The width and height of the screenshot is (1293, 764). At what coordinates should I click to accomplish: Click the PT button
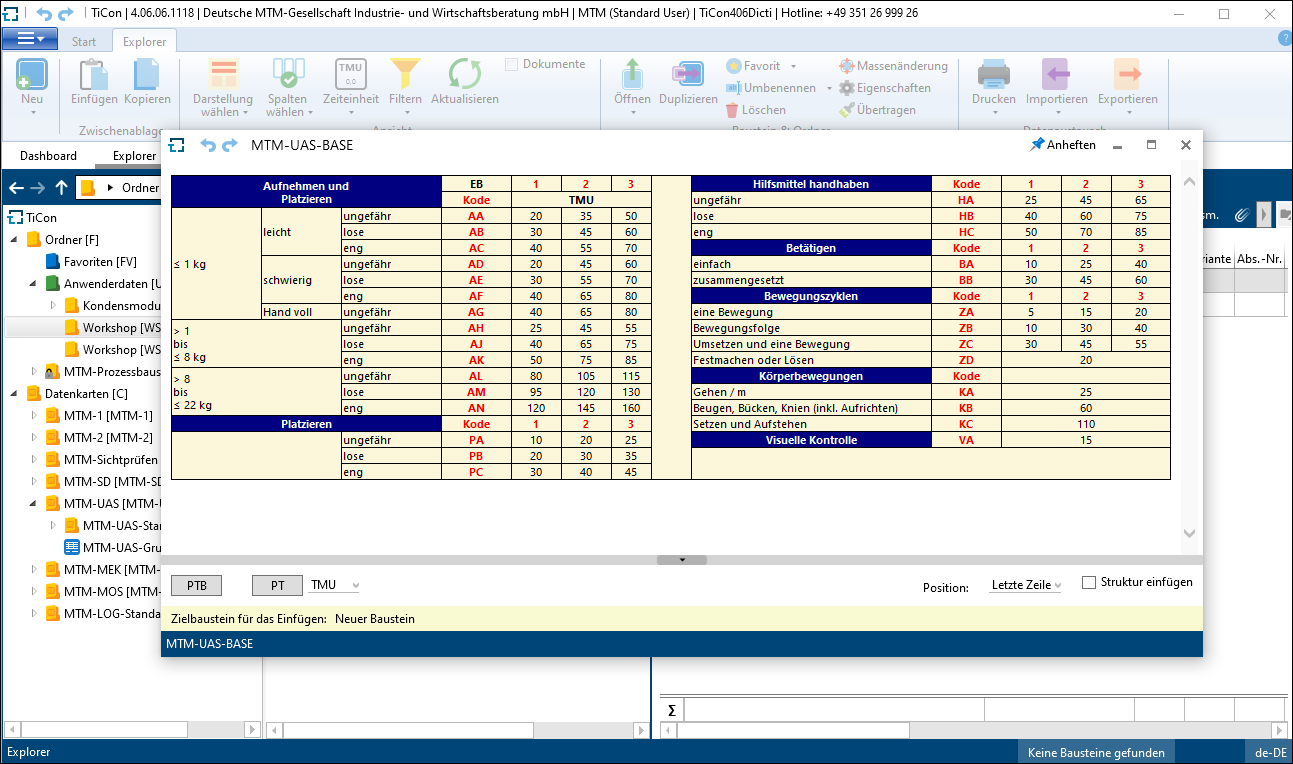click(x=277, y=586)
